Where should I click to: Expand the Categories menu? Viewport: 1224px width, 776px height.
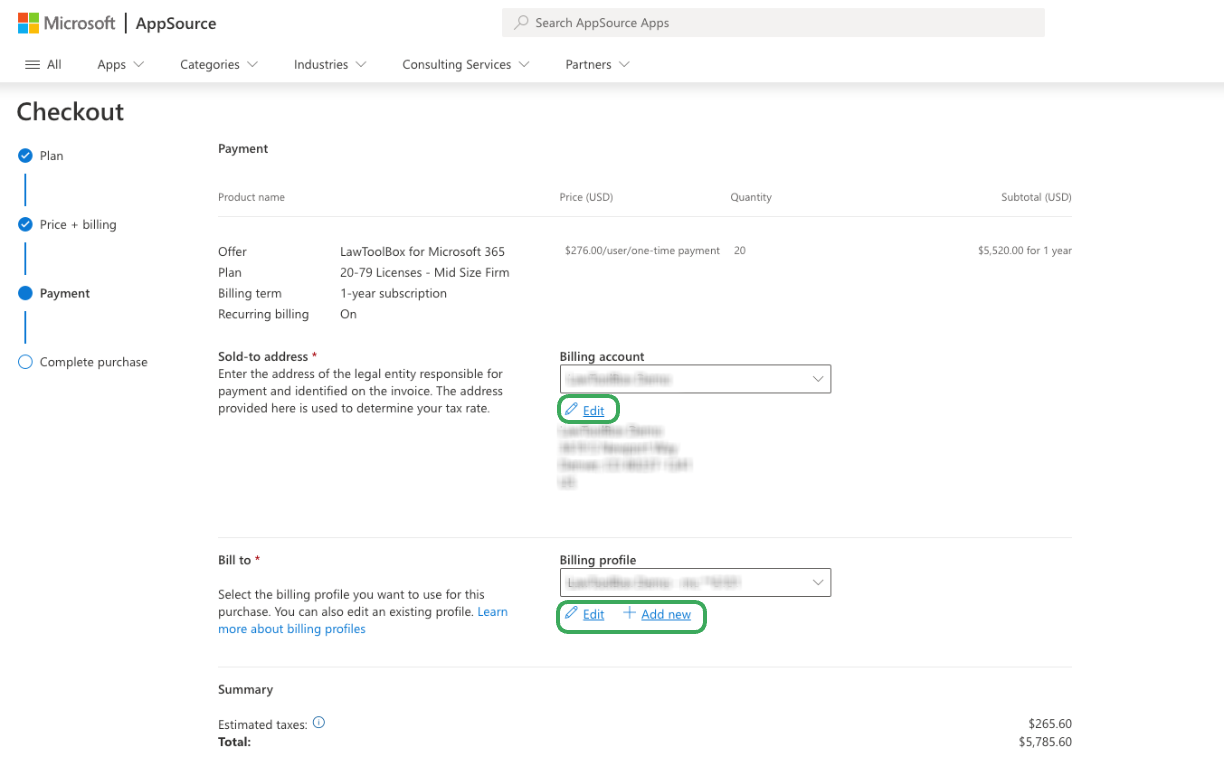pyautogui.click(x=218, y=64)
